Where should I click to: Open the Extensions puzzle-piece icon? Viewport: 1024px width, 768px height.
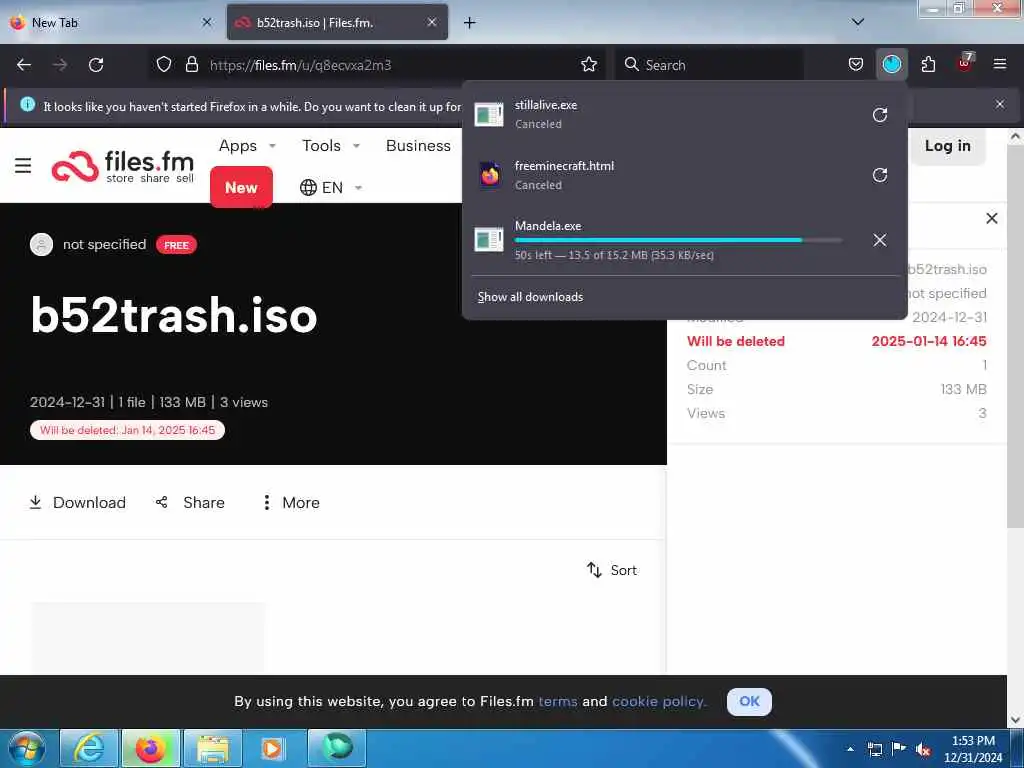928,65
